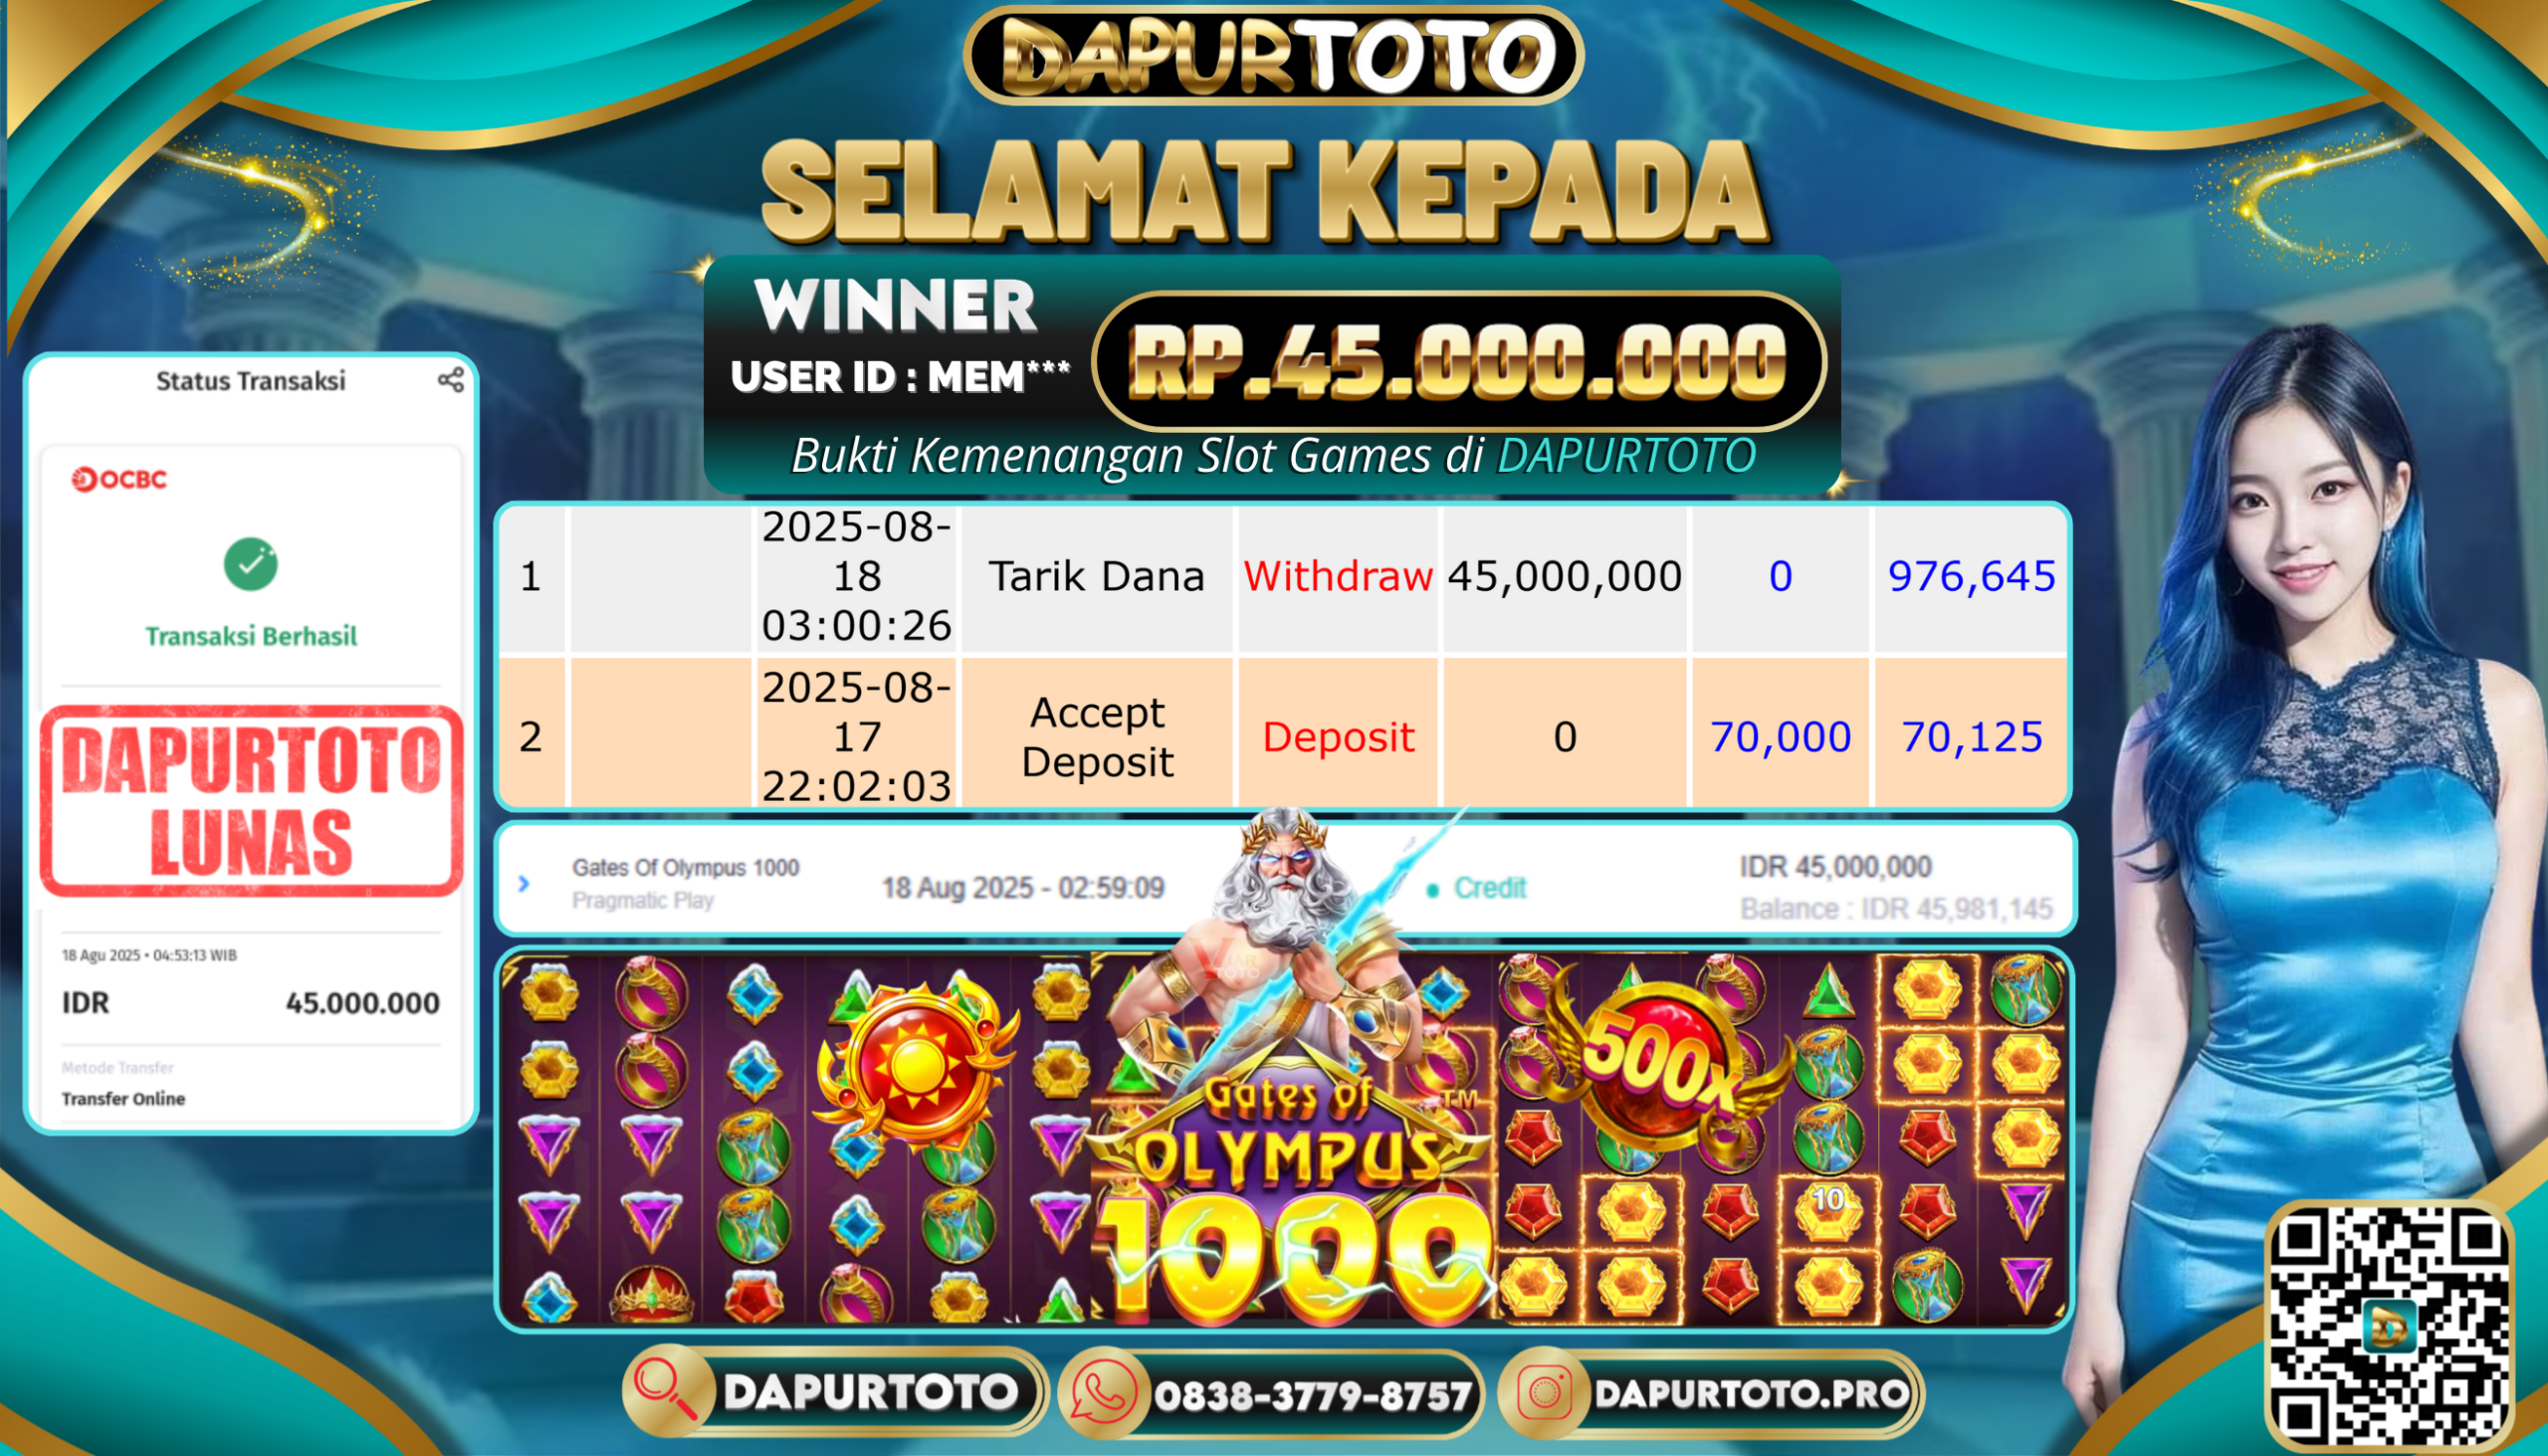Click the Credit status indicator
The width and height of the screenshot is (2548, 1456).
point(1476,888)
